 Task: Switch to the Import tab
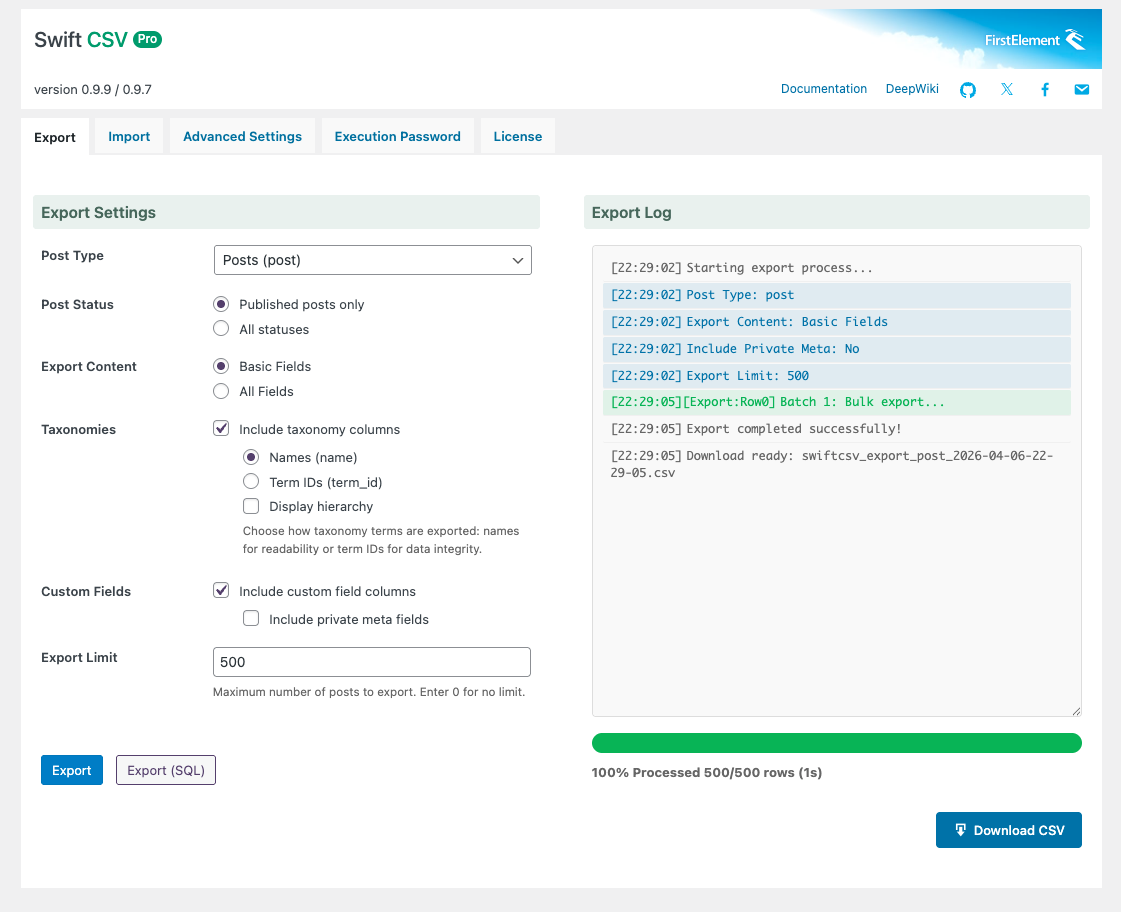[x=129, y=137]
